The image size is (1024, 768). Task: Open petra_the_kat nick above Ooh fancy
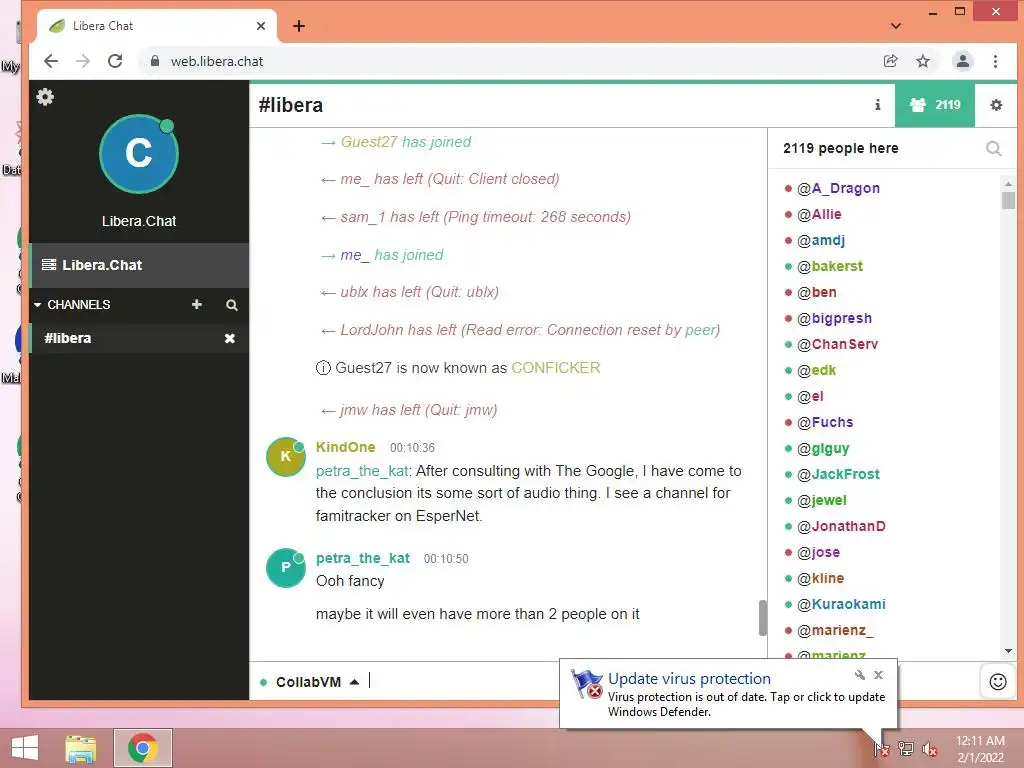point(362,558)
